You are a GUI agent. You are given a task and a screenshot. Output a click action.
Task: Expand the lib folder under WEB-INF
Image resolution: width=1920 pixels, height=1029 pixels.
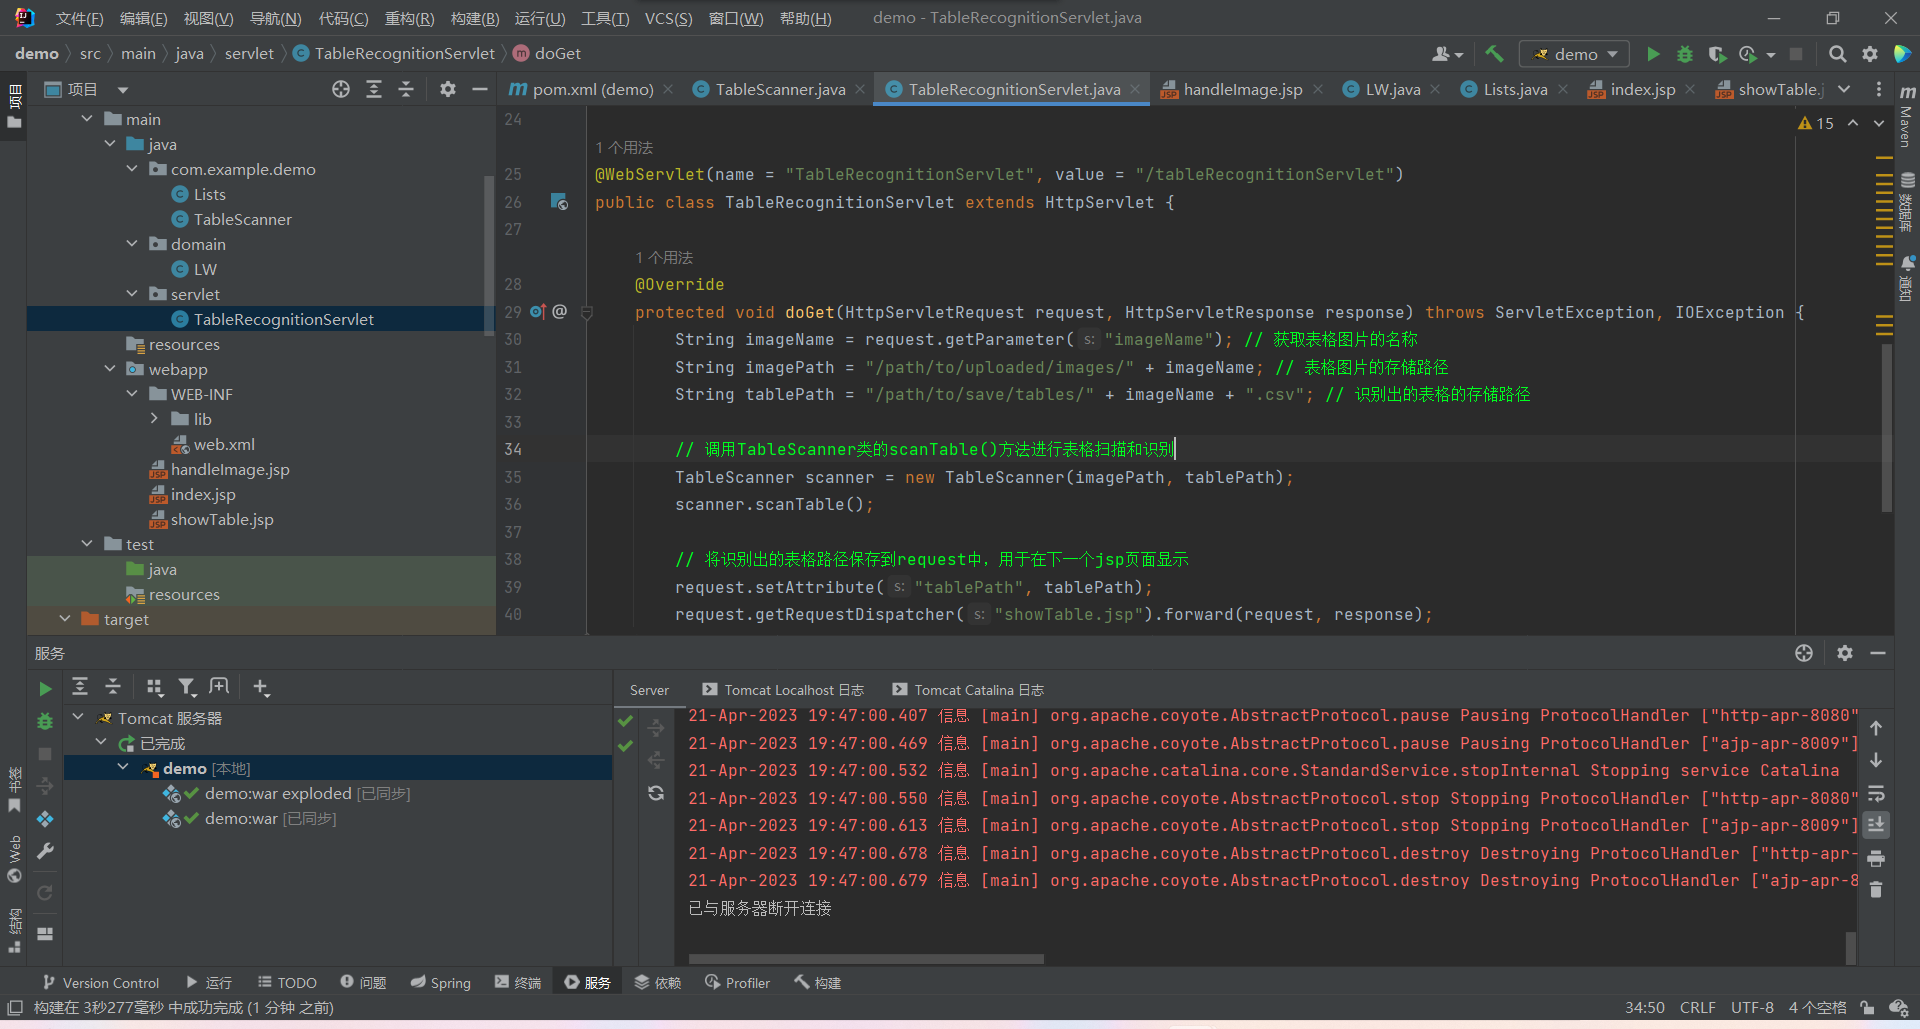(x=154, y=419)
